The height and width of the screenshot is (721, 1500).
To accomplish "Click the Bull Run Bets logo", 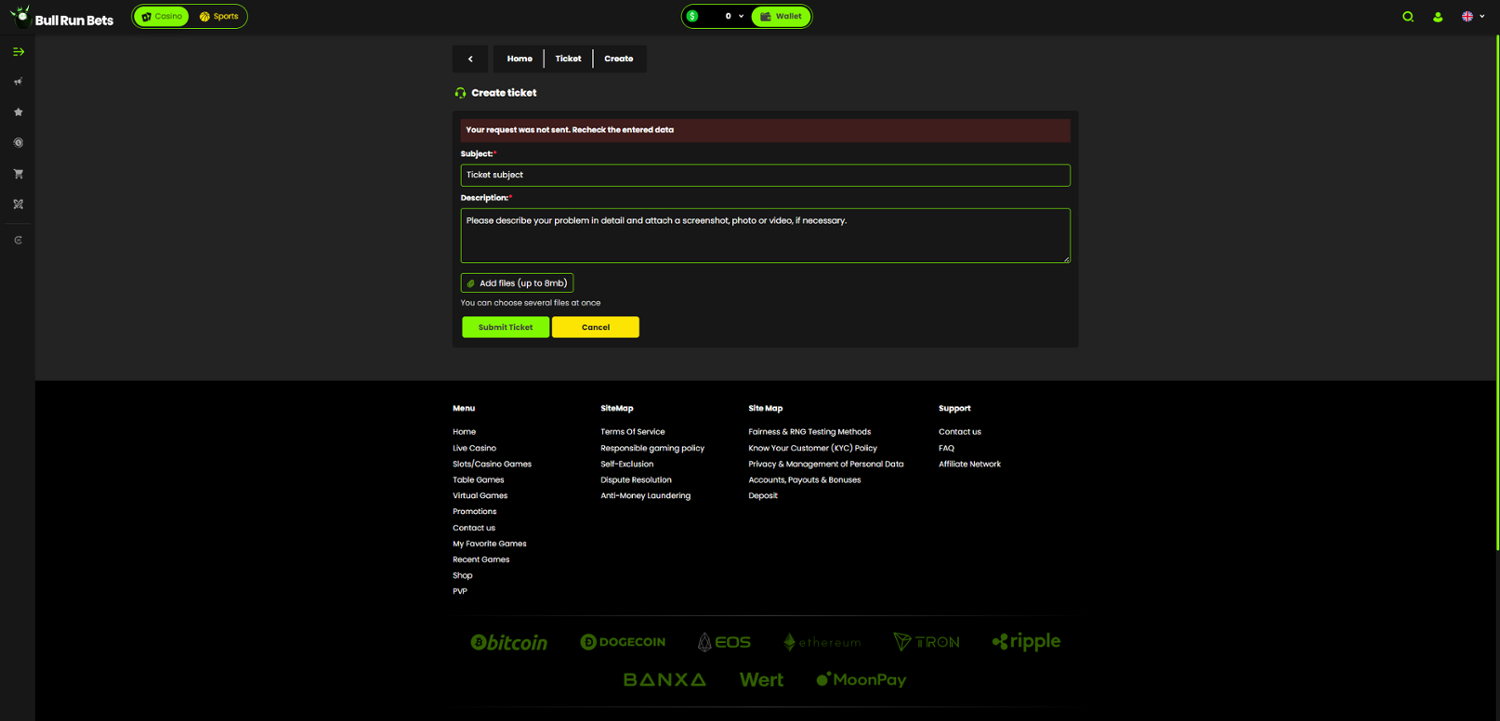I will coord(62,17).
